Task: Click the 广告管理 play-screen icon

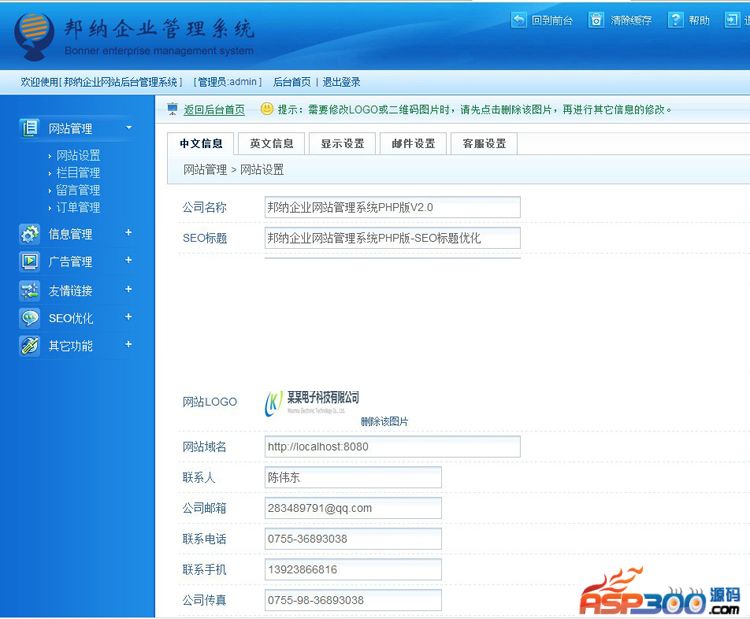Action: (x=30, y=261)
